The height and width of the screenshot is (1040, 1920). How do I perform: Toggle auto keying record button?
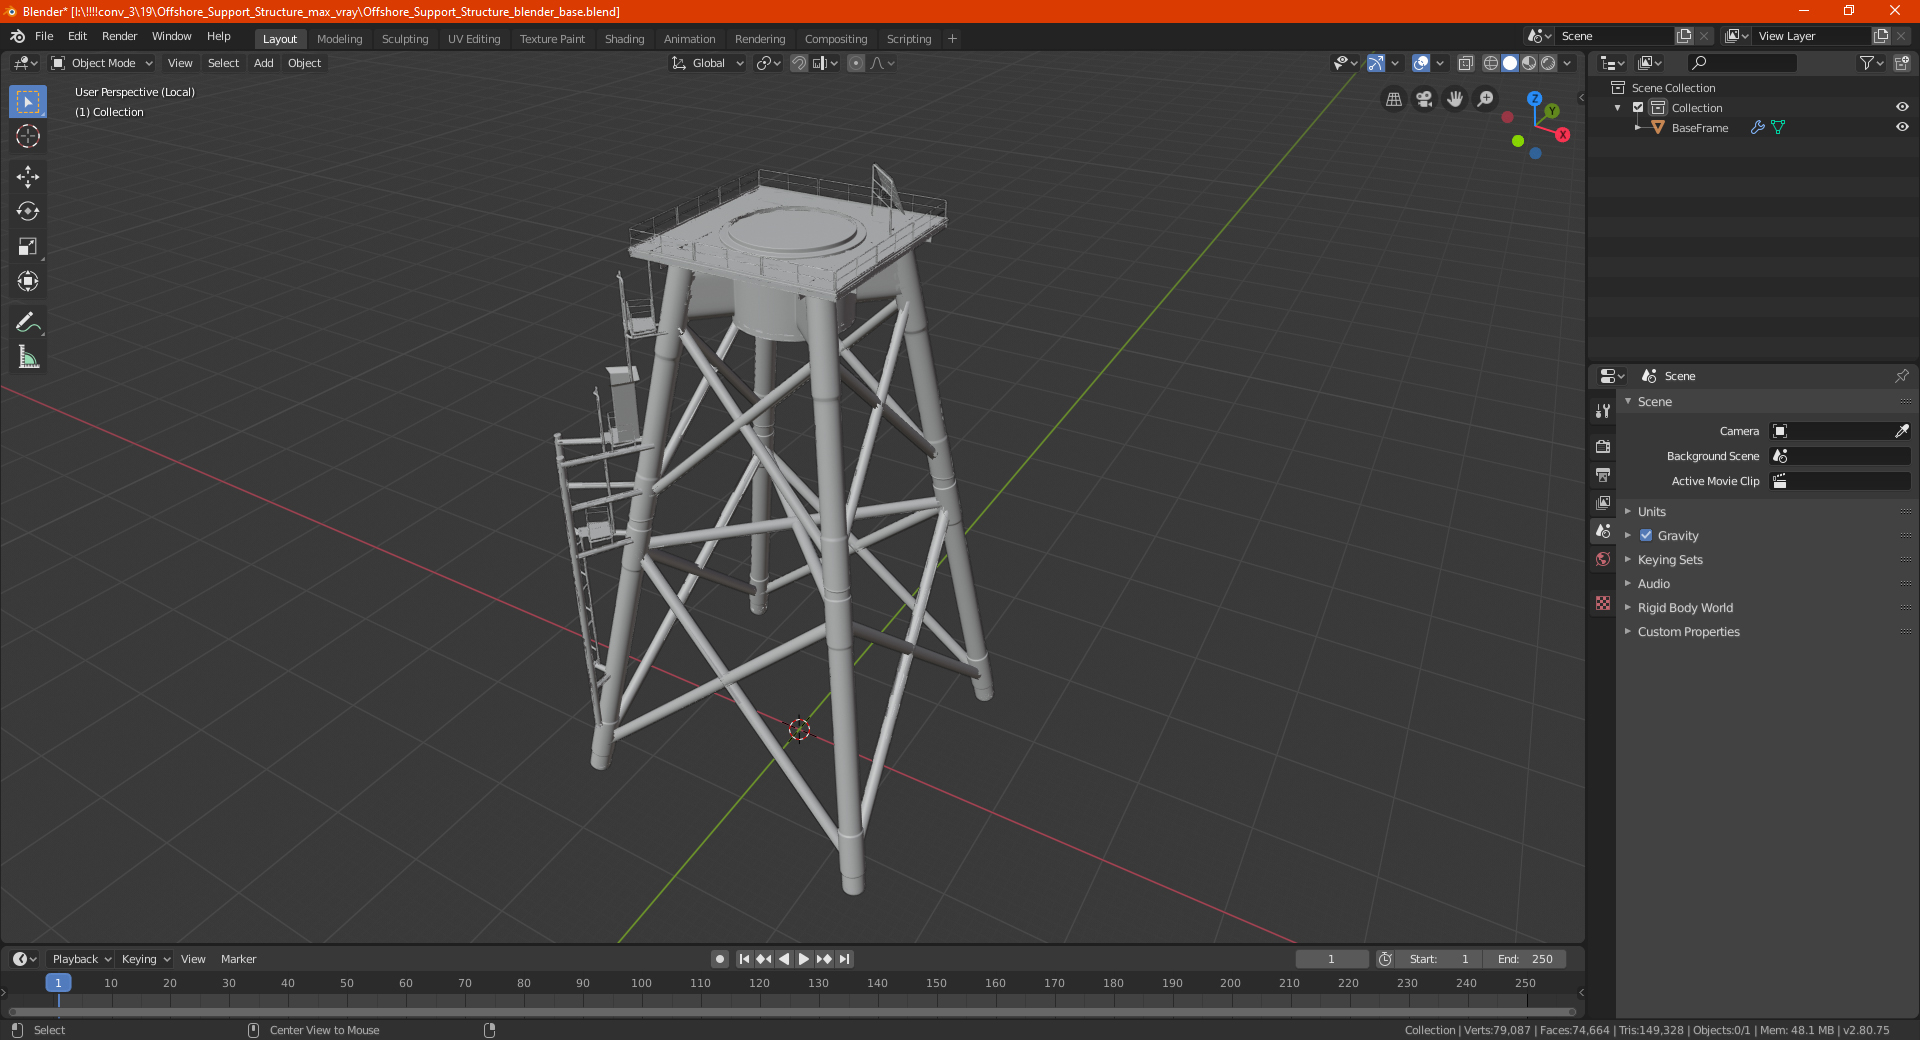pyautogui.click(x=720, y=959)
